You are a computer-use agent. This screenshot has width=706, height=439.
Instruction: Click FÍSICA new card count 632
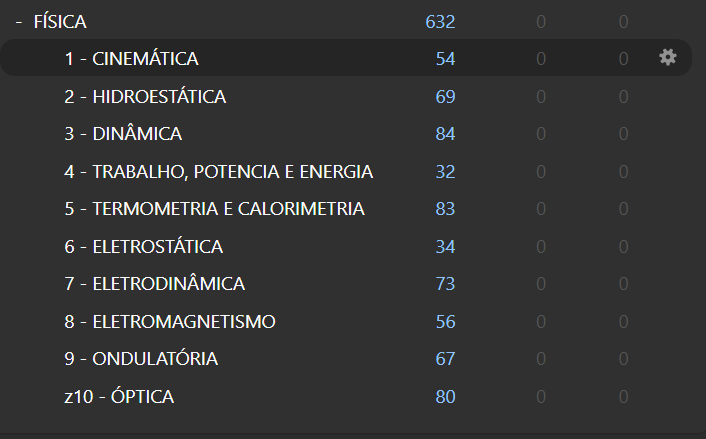[440, 22]
